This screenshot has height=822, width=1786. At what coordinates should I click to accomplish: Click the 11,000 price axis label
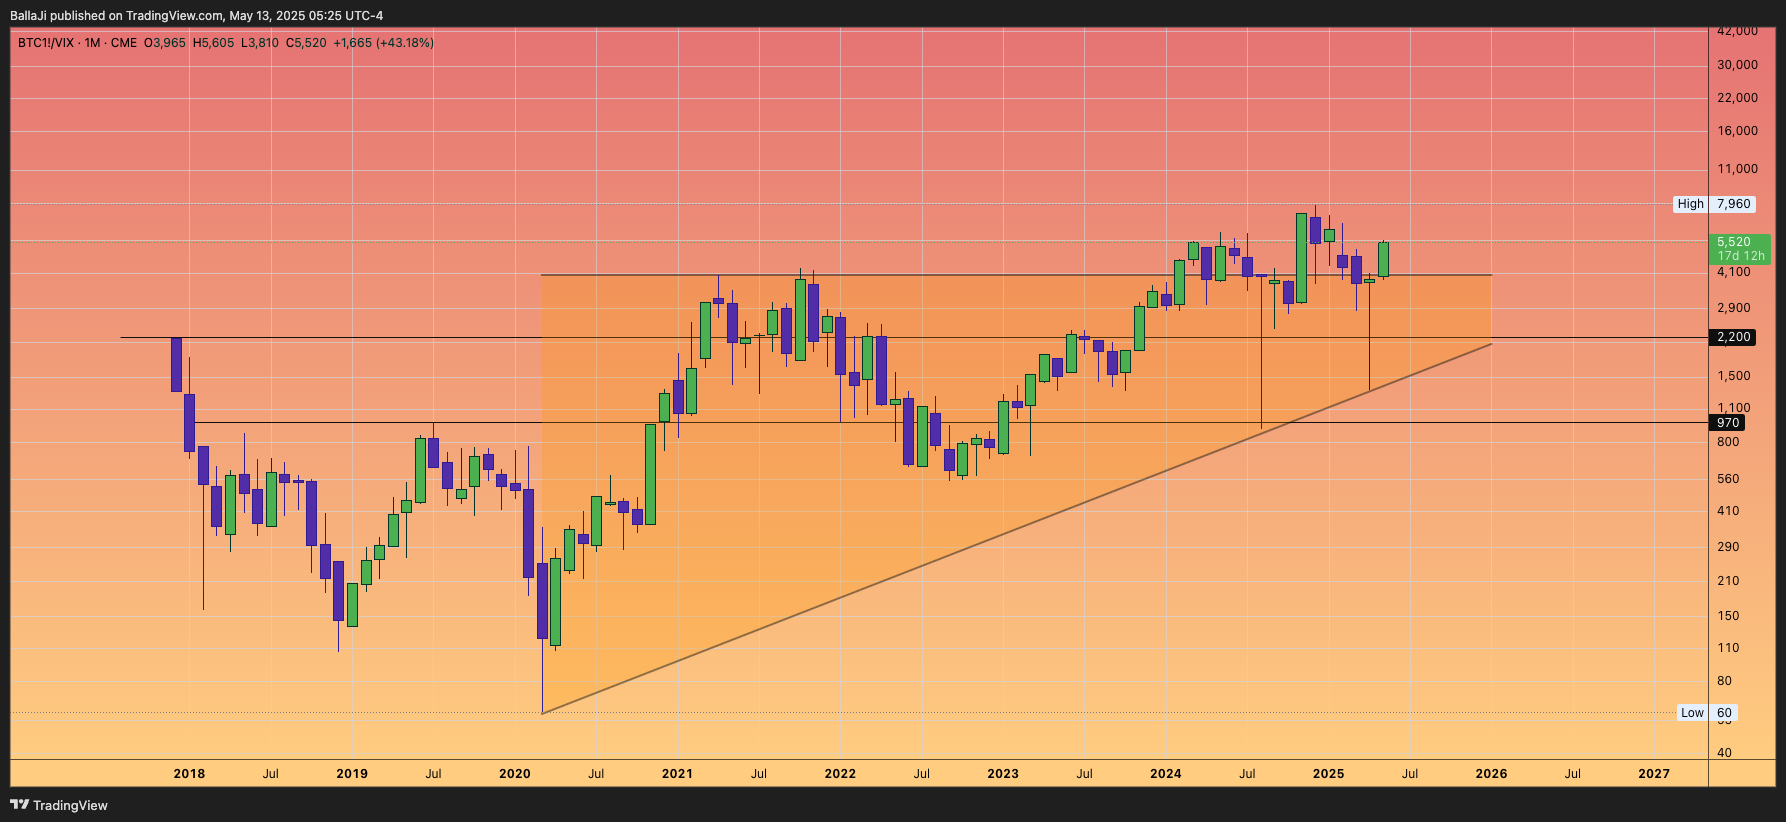point(1737,169)
